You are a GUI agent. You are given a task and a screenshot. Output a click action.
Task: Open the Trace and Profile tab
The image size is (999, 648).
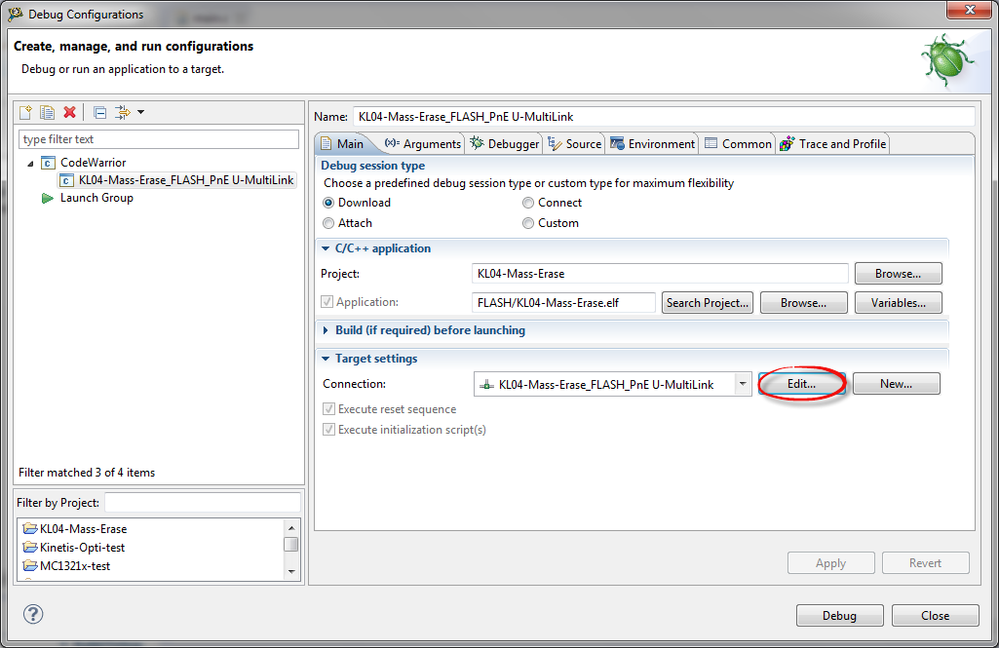[x=833, y=144]
